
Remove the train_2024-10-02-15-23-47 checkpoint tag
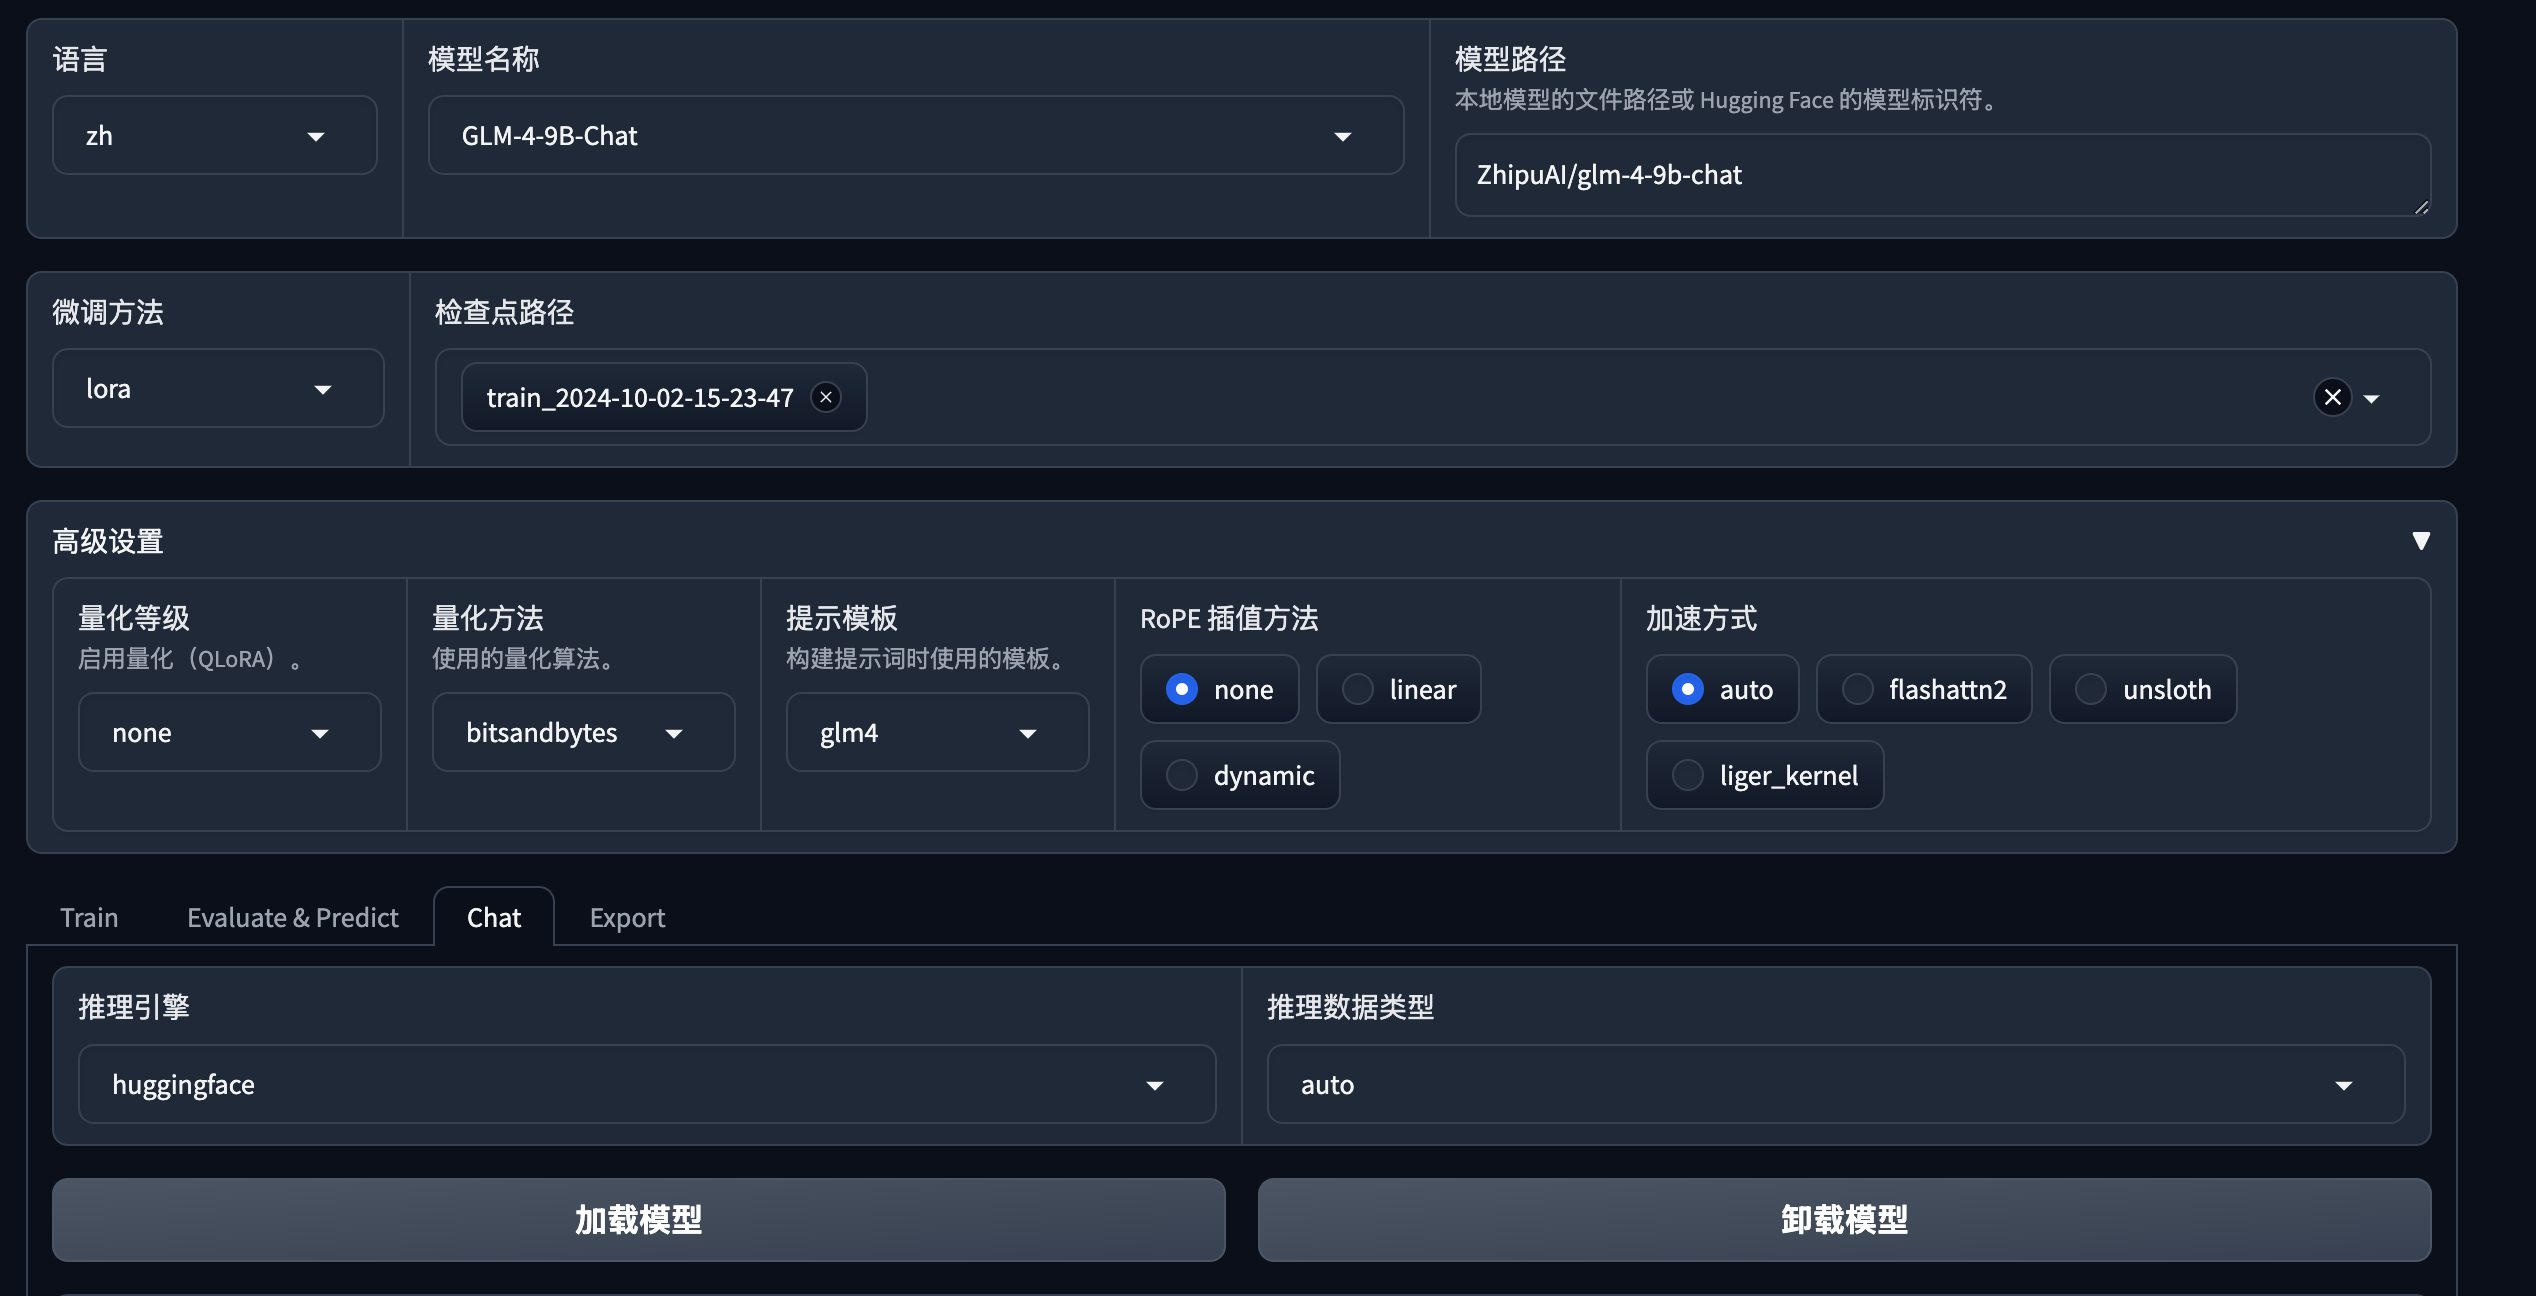point(826,397)
